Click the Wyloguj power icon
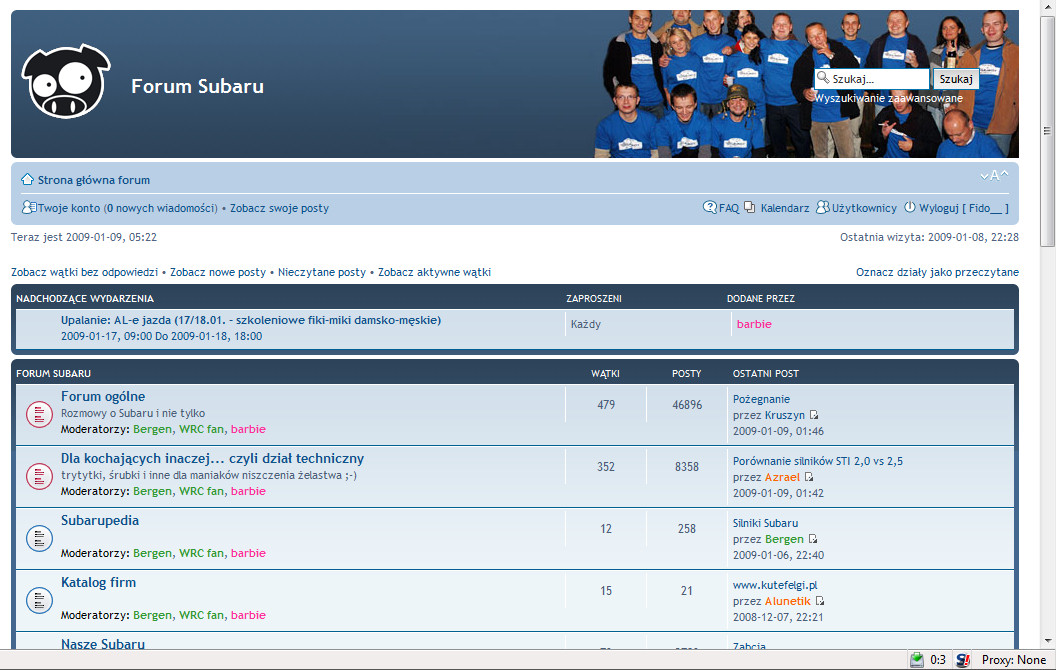1056x670 pixels. point(910,208)
